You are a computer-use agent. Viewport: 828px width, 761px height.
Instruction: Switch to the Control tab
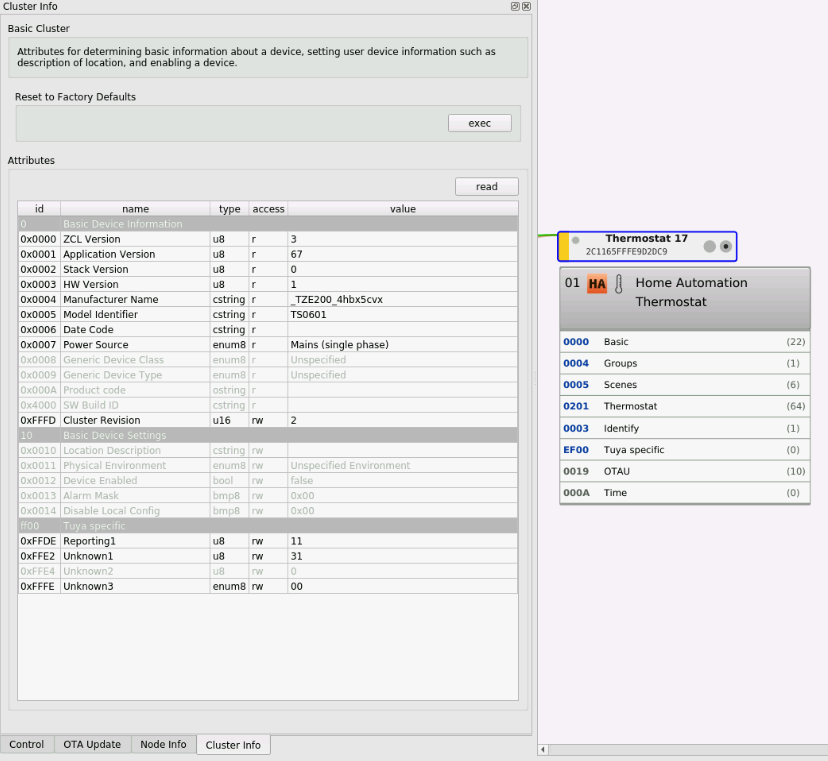tap(27, 744)
